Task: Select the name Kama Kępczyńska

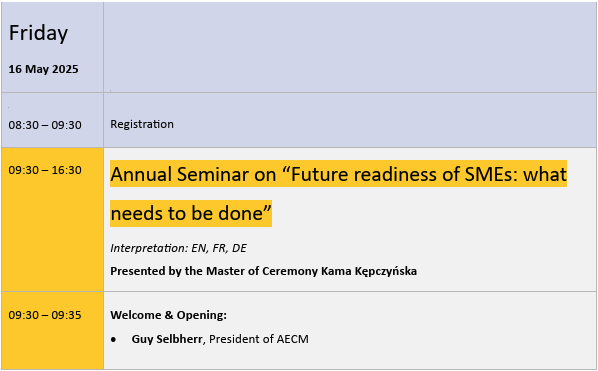Action: pos(369,271)
